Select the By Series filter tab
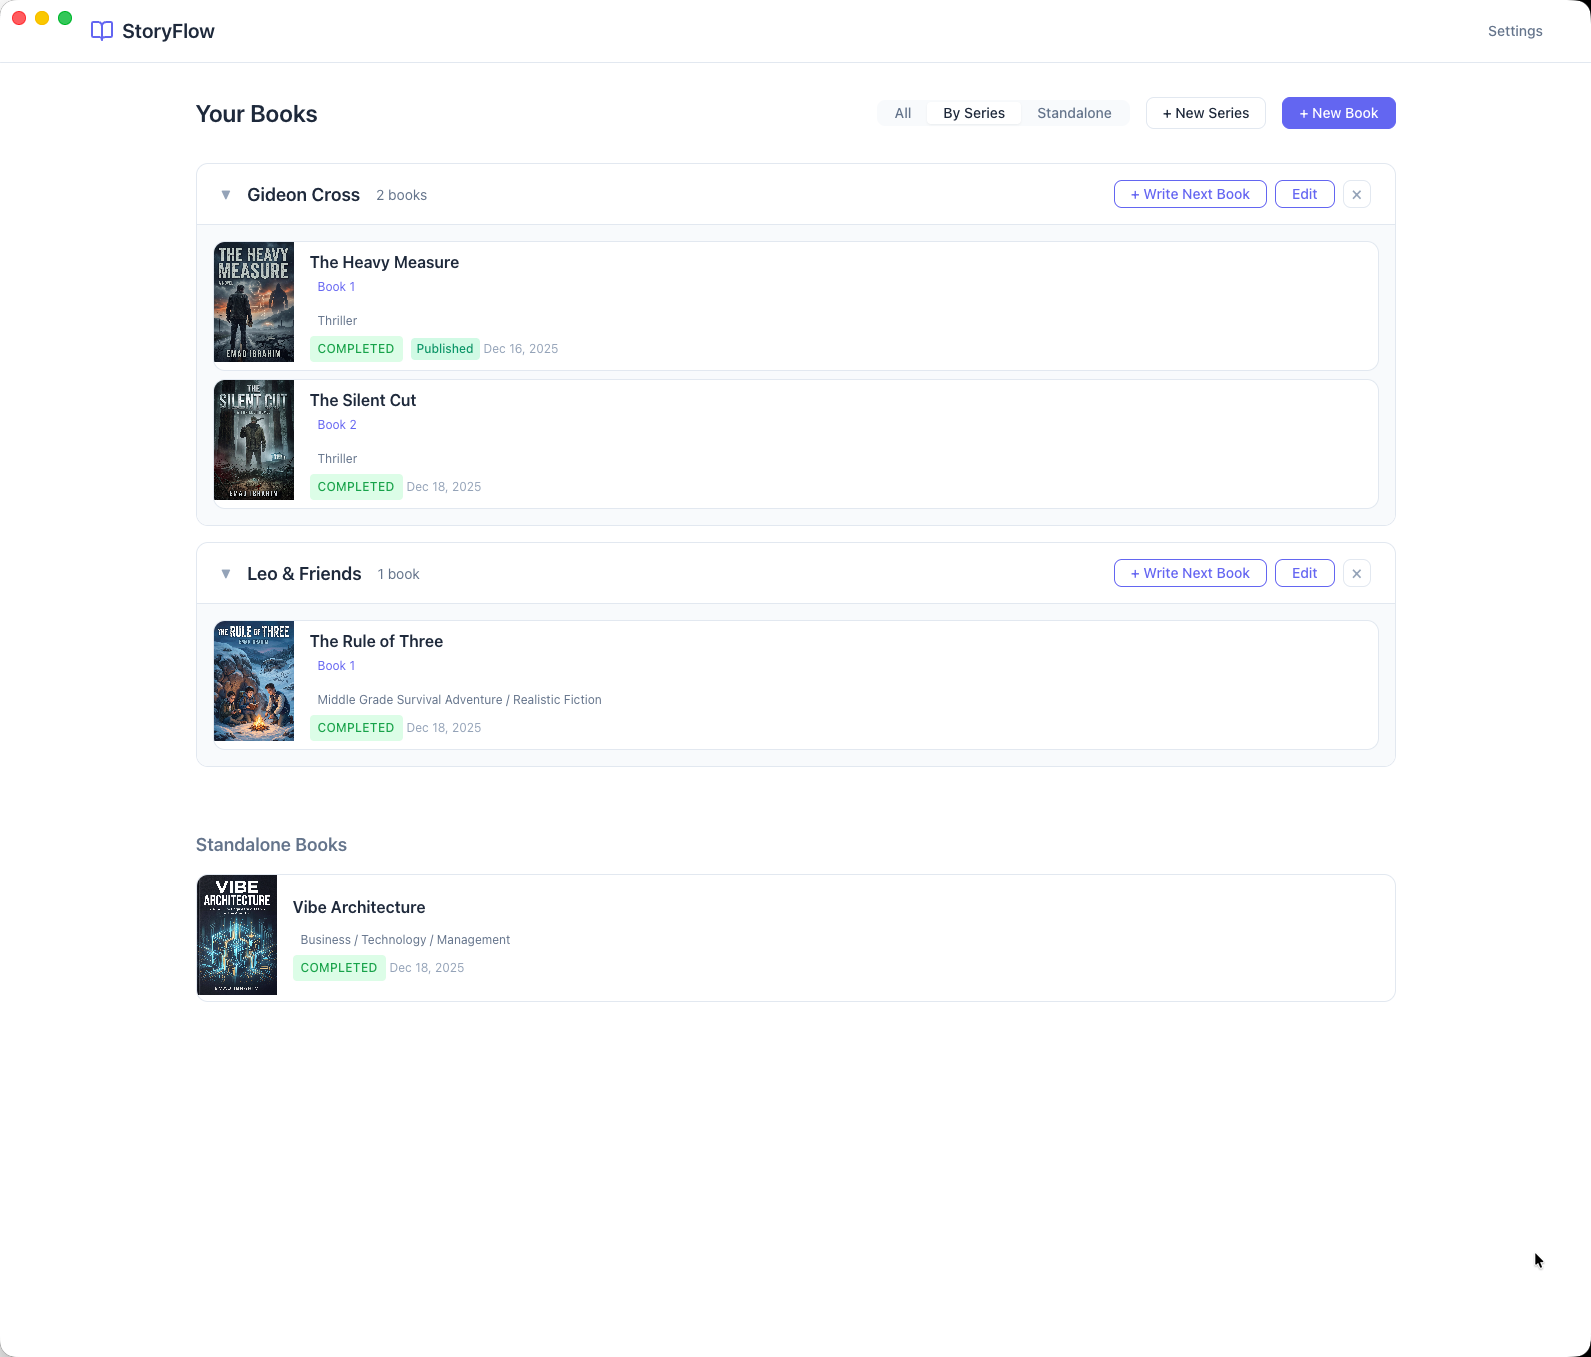Viewport: 1591px width, 1357px height. tap(973, 113)
